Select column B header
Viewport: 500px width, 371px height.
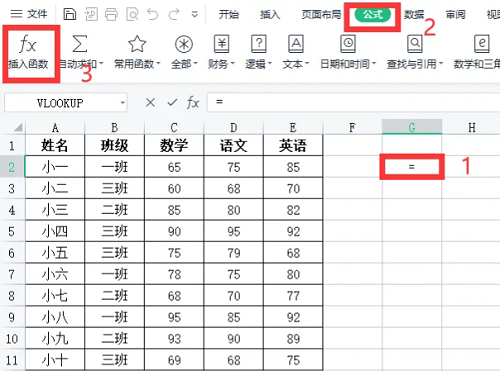(114, 128)
